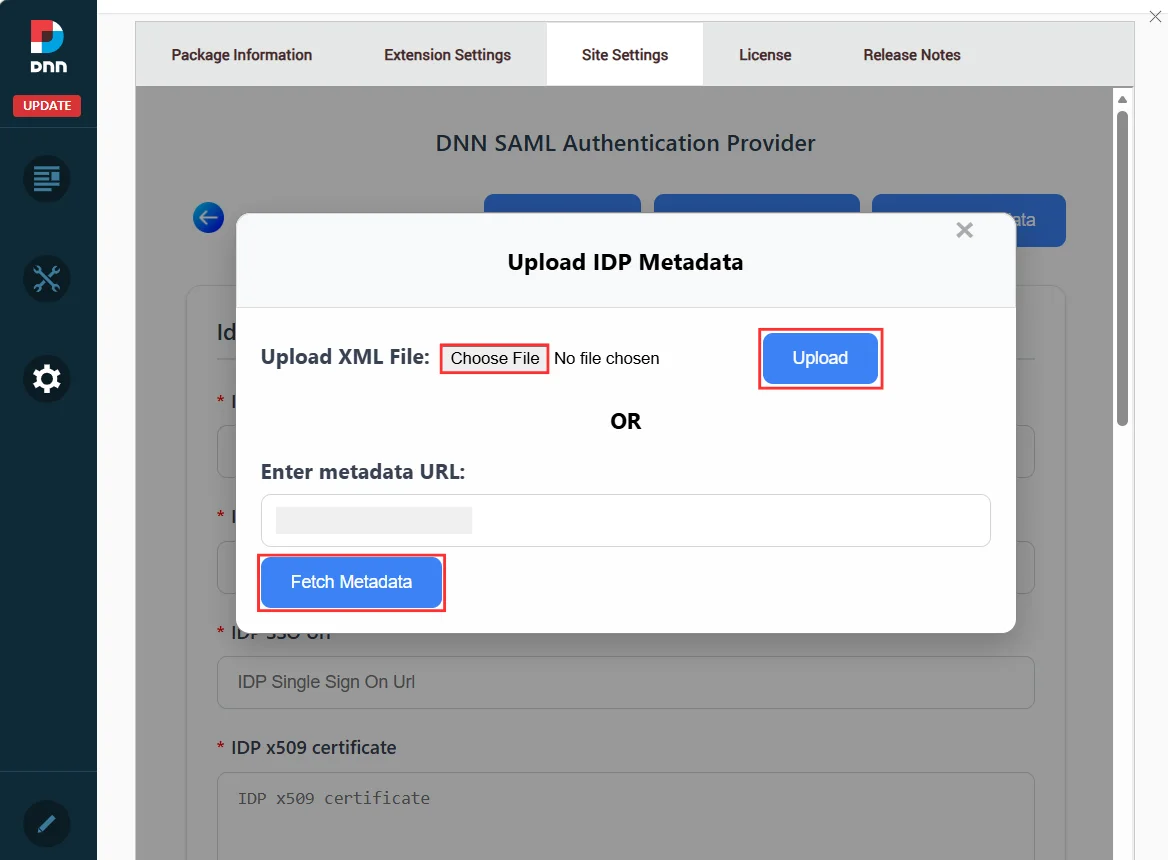Viewport: 1168px width, 860px height.
Task: Click Fetch Metadata button
Action: (352, 582)
